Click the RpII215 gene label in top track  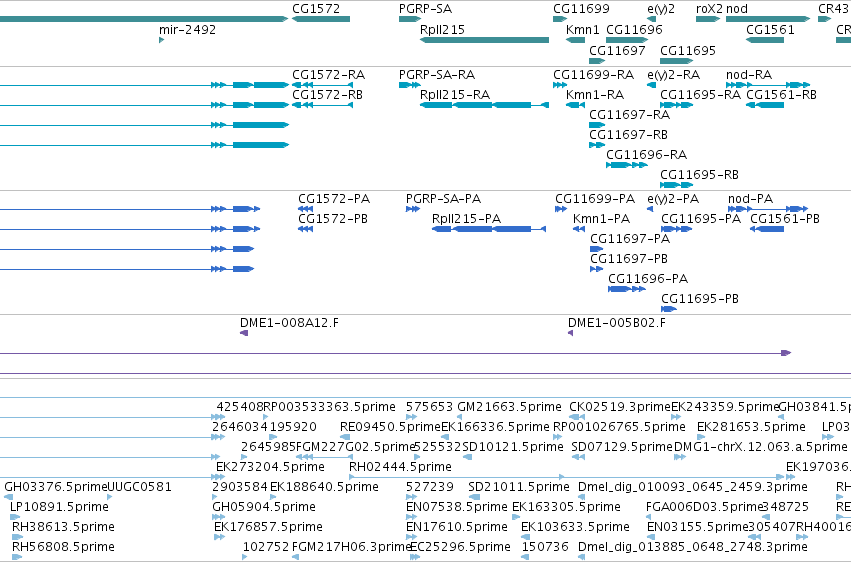442,30
